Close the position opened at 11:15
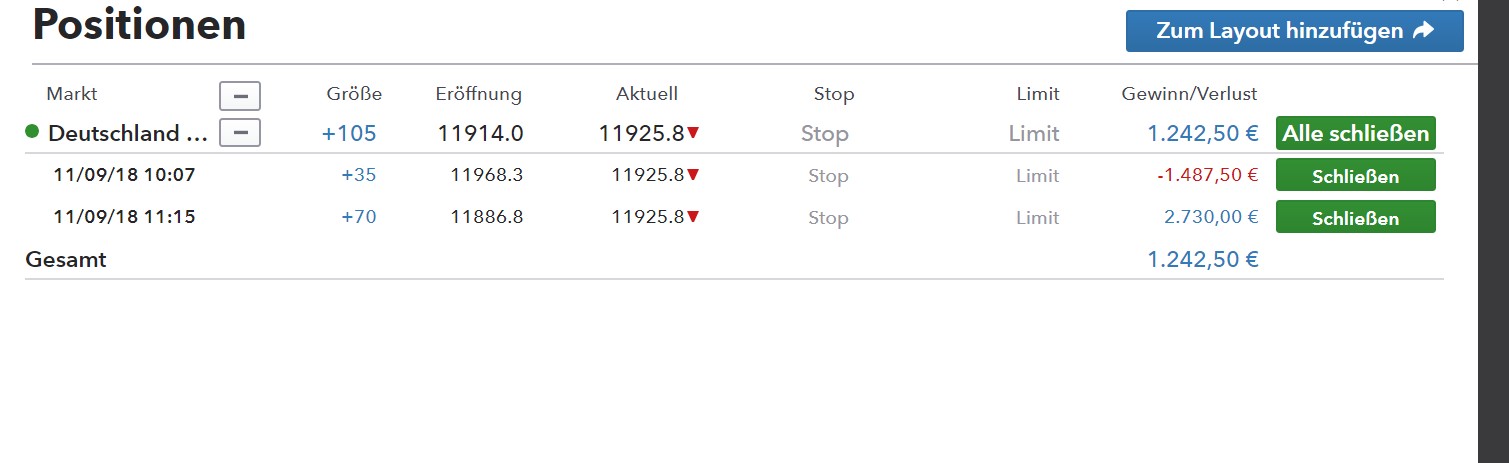Screen dimensions: 1509x463 (1355, 217)
